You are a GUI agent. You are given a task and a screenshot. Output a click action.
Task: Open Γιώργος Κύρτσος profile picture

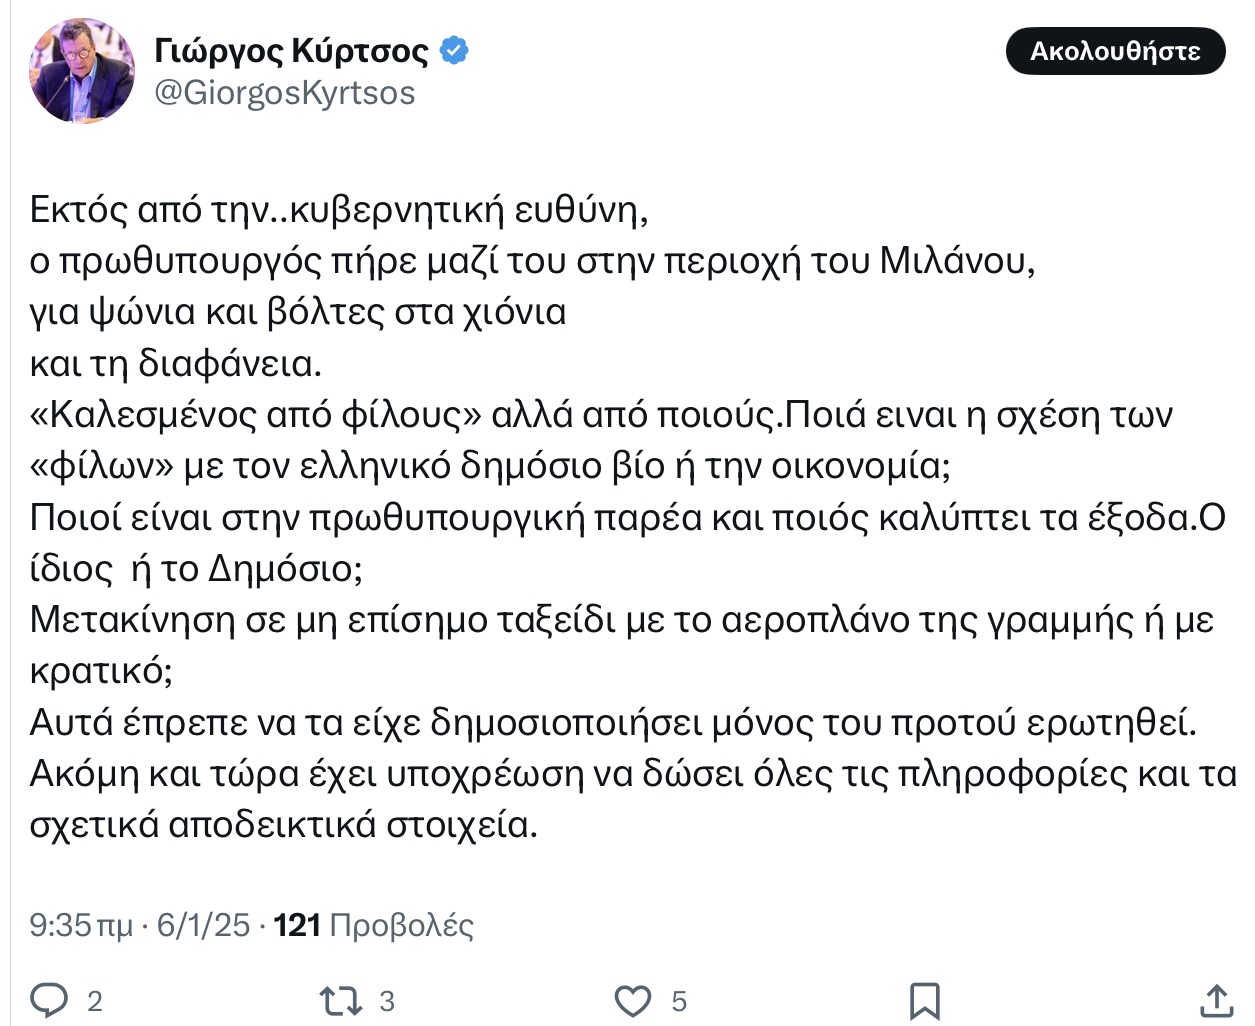click(x=82, y=71)
